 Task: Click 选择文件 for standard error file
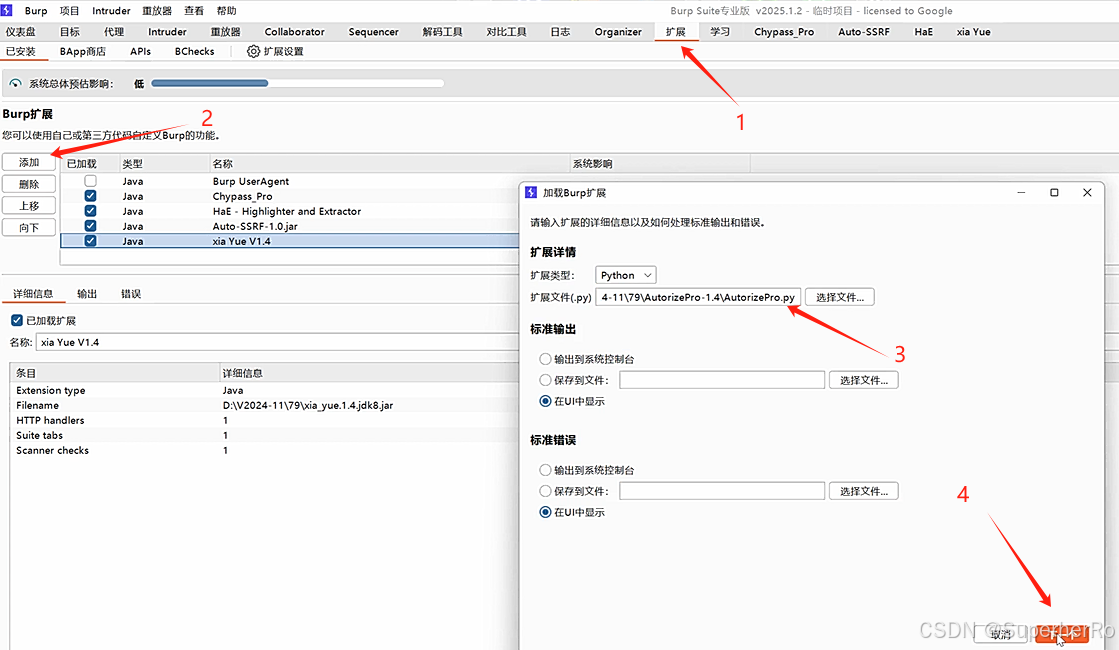coord(864,491)
